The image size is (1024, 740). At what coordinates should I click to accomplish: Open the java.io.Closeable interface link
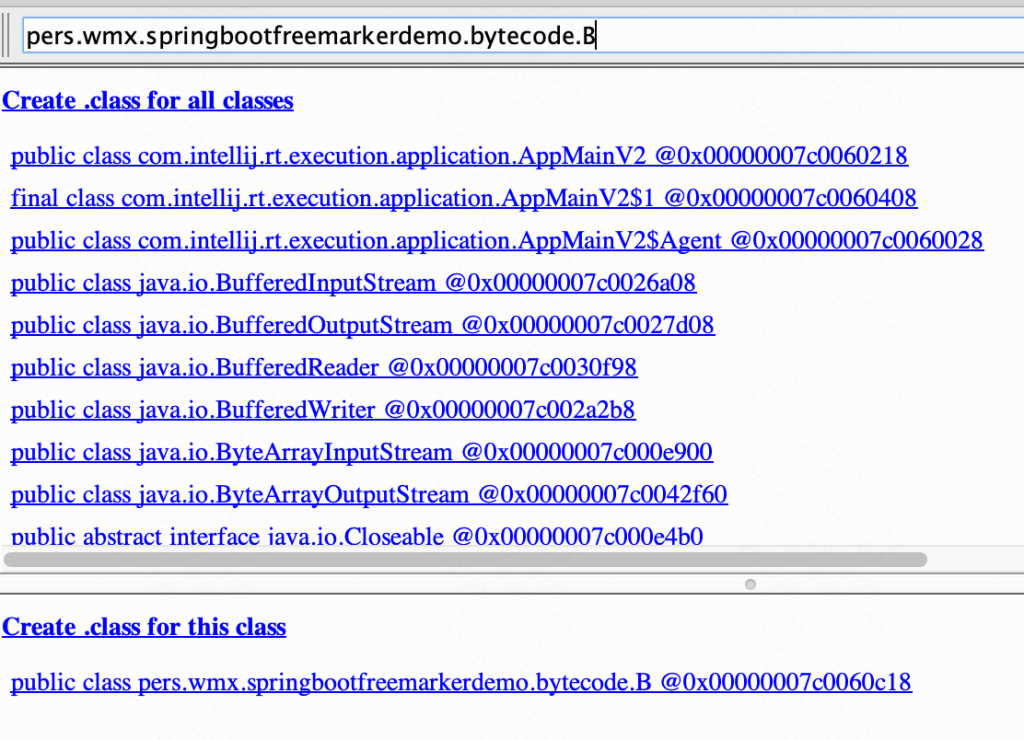[356, 536]
